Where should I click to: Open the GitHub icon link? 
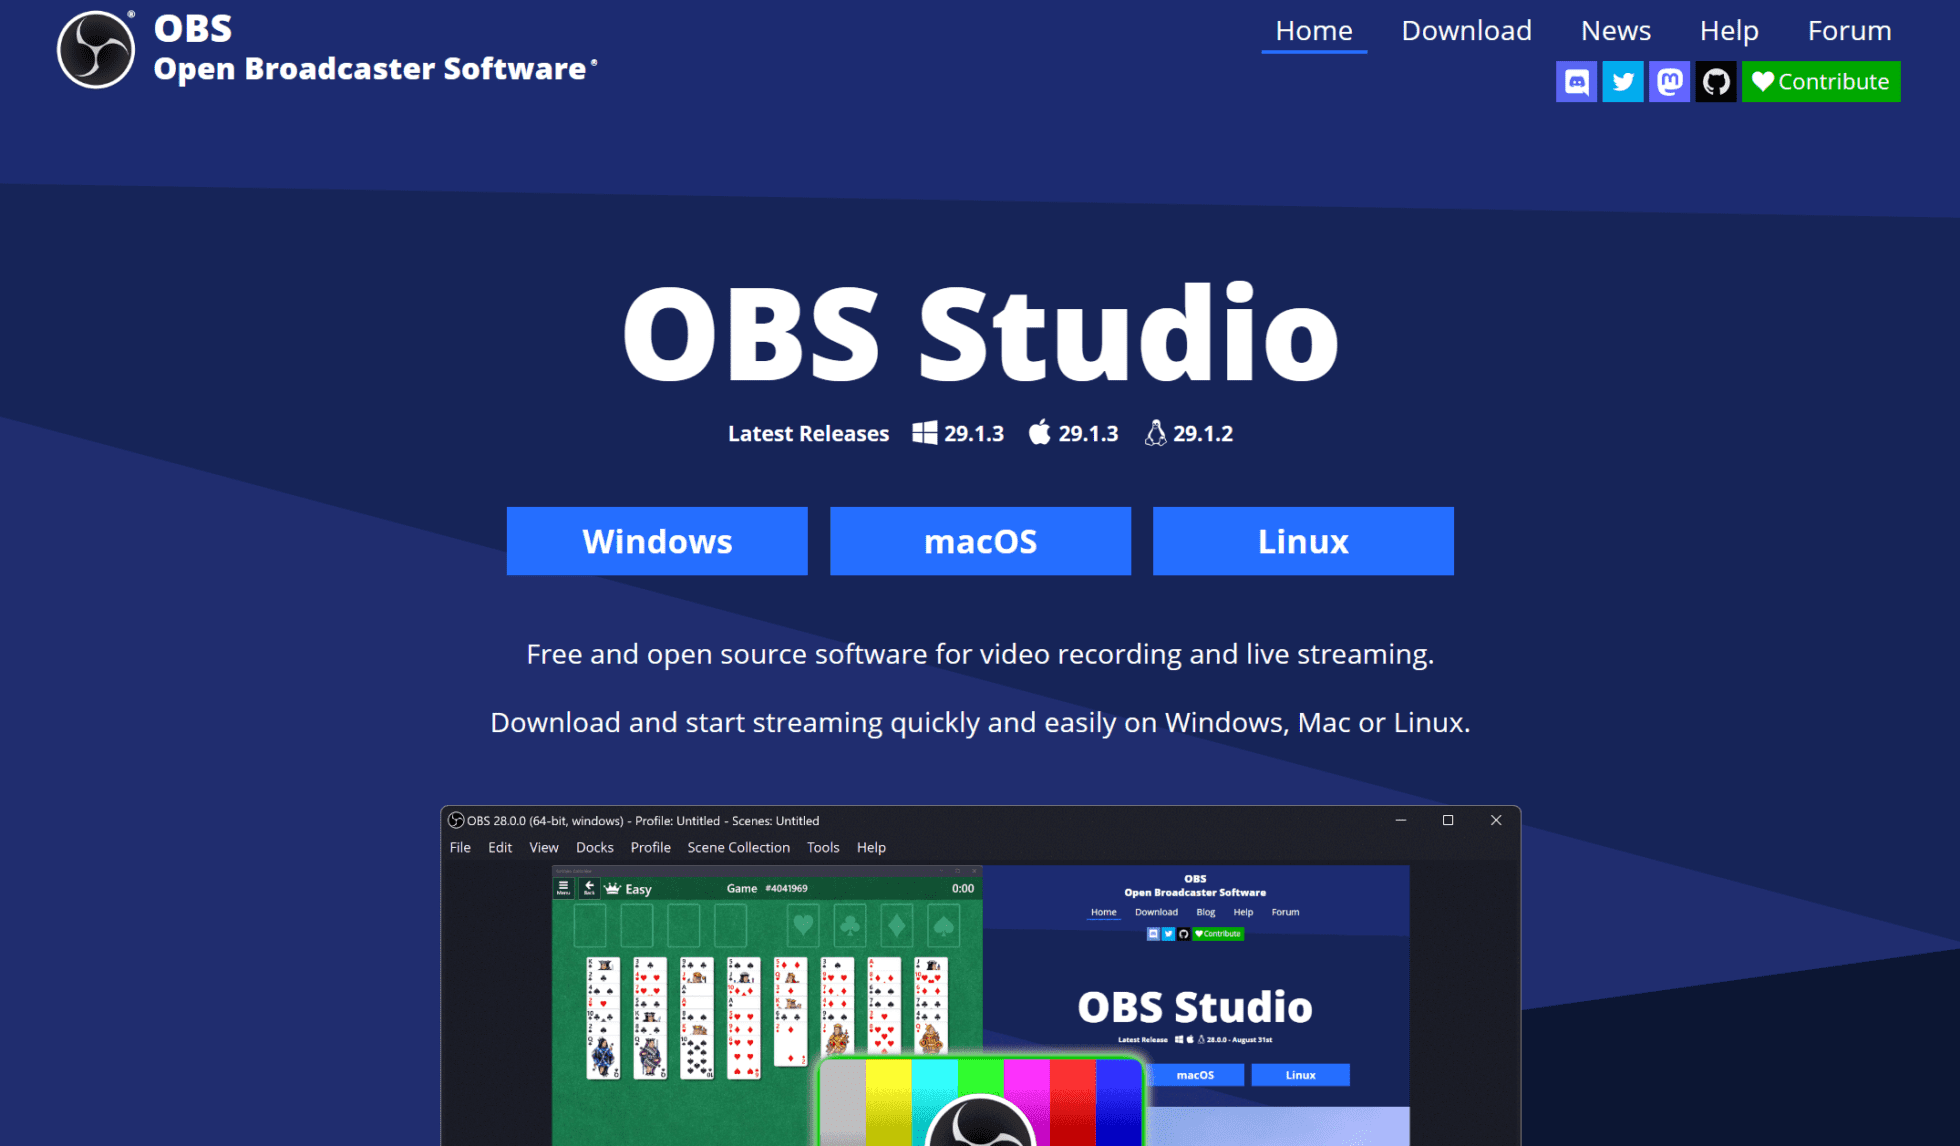[1716, 82]
